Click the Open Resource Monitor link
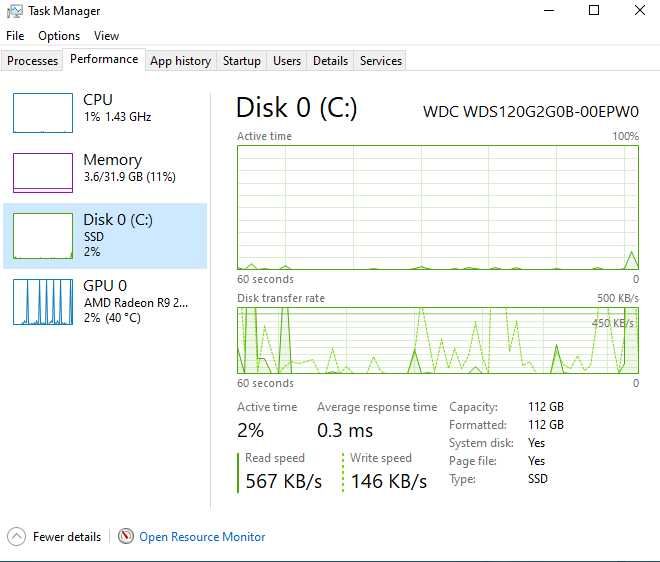Viewport: 660px width, 562px height. coord(202,537)
